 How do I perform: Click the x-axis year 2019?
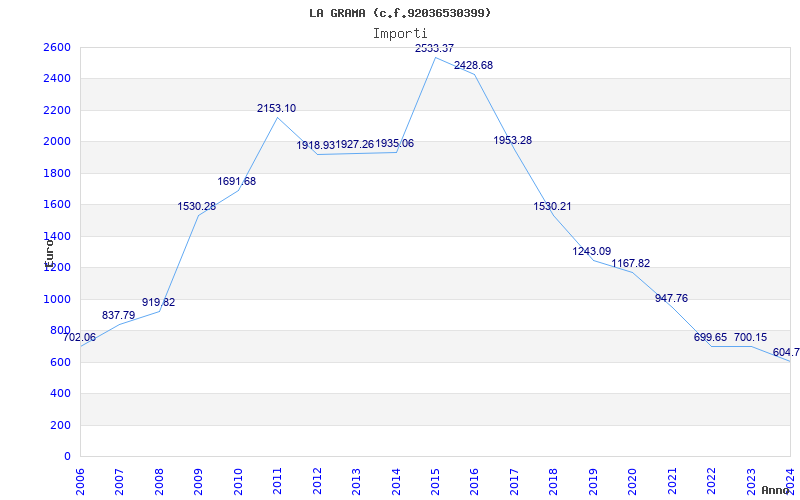(x=593, y=481)
